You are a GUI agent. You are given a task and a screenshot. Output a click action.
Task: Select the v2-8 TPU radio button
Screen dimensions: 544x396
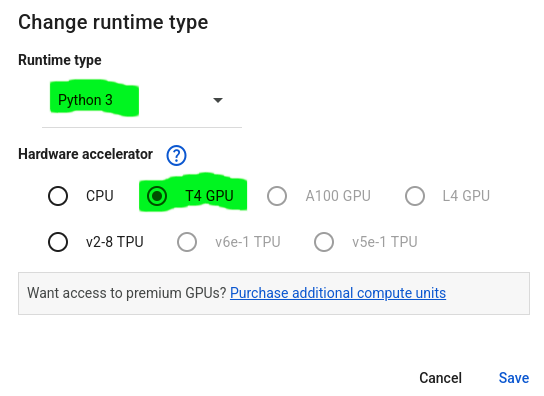(x=58, y=242)
